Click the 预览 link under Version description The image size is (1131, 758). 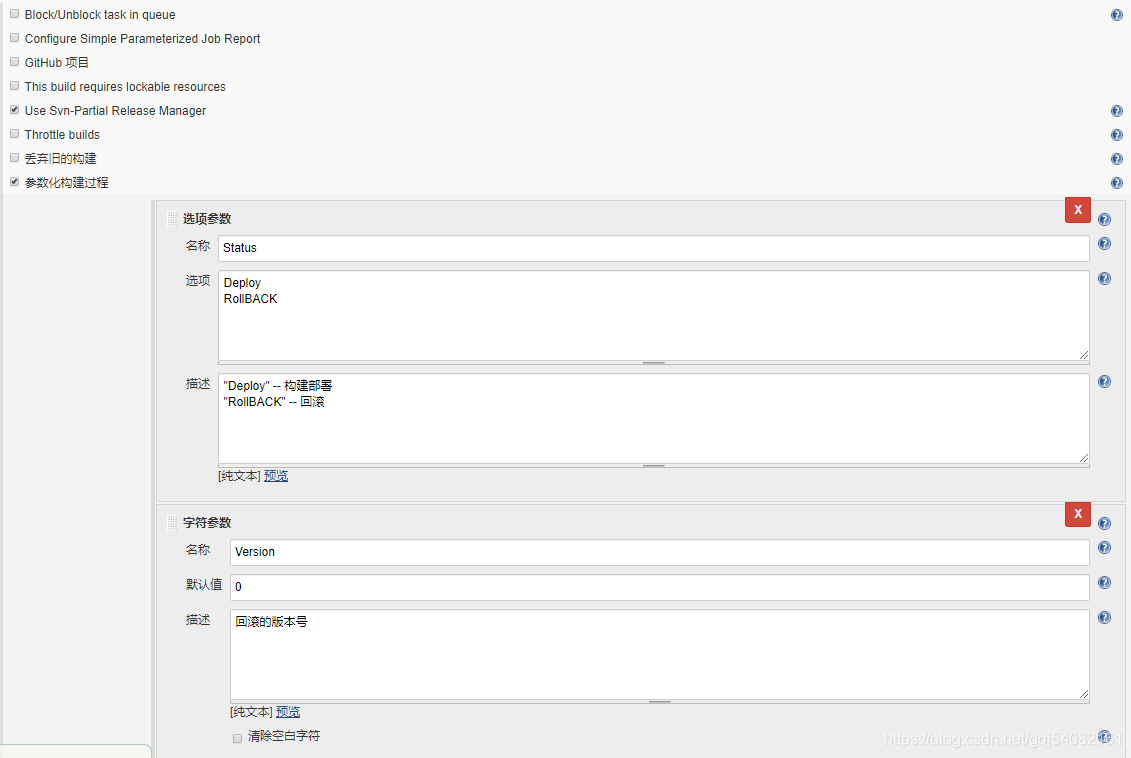(x=288, y=712)
